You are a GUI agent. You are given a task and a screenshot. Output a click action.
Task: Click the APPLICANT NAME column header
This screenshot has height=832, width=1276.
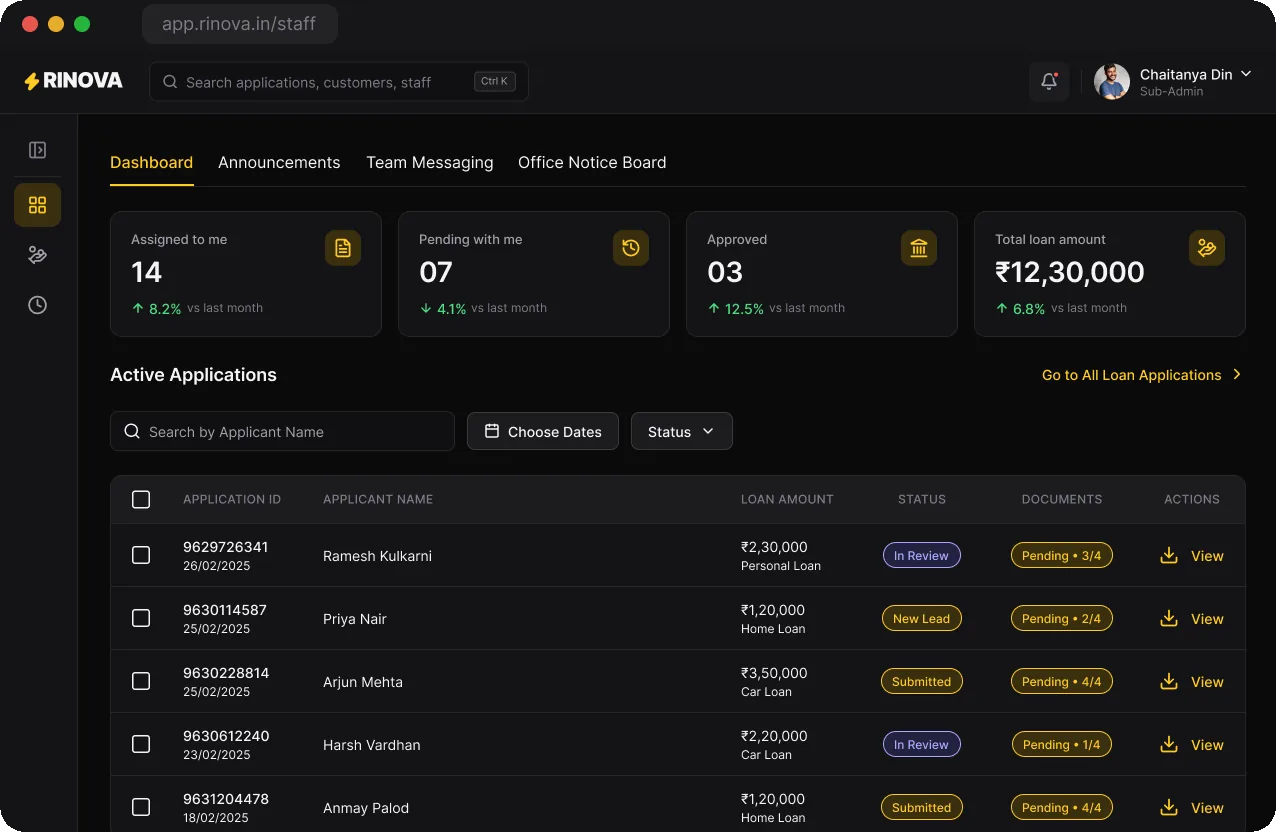(x=378, y=499)
